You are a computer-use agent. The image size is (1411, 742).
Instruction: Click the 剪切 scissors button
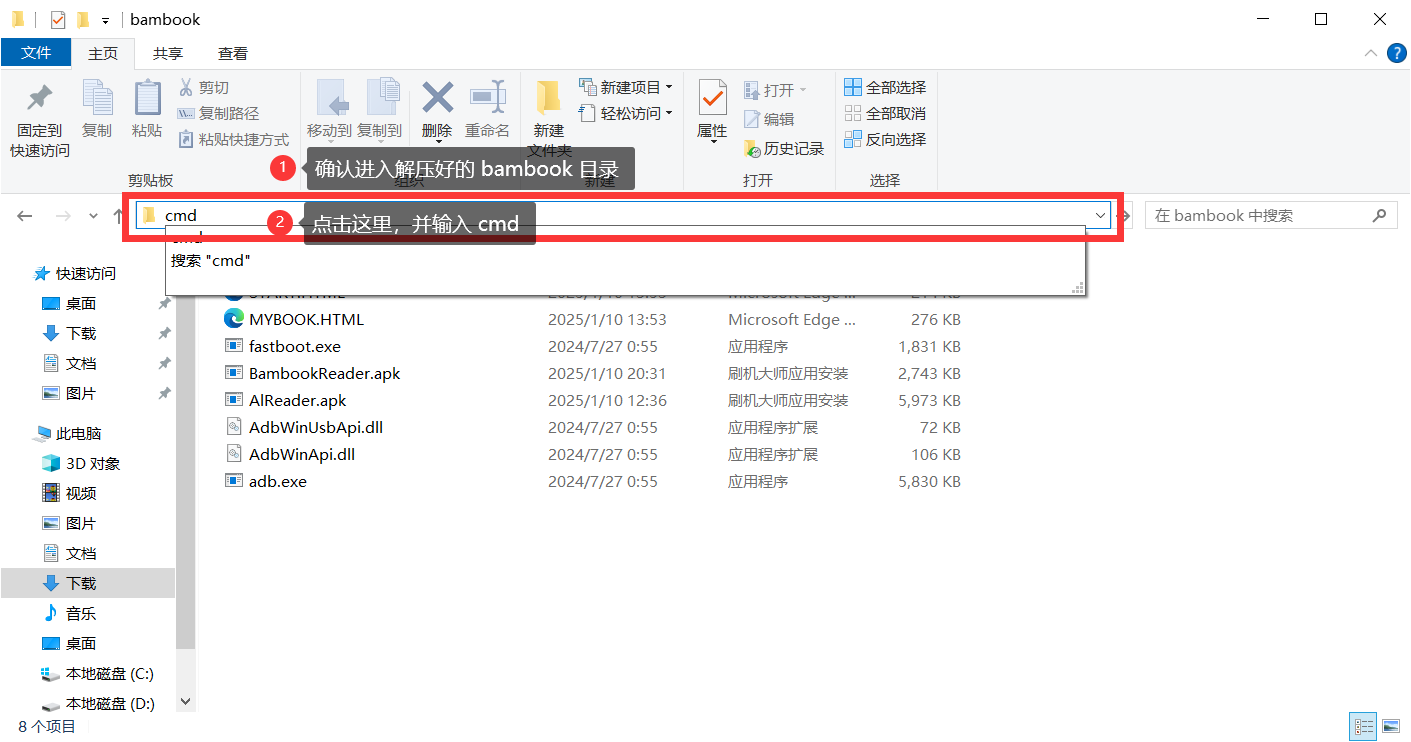204,88
